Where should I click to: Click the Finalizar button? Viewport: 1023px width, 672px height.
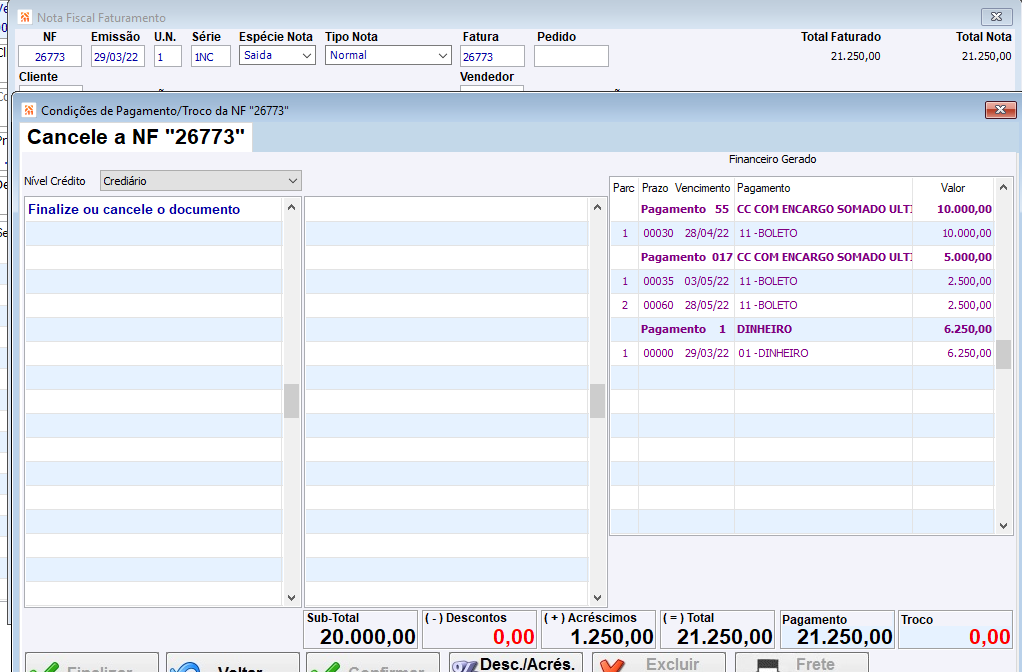92,662
